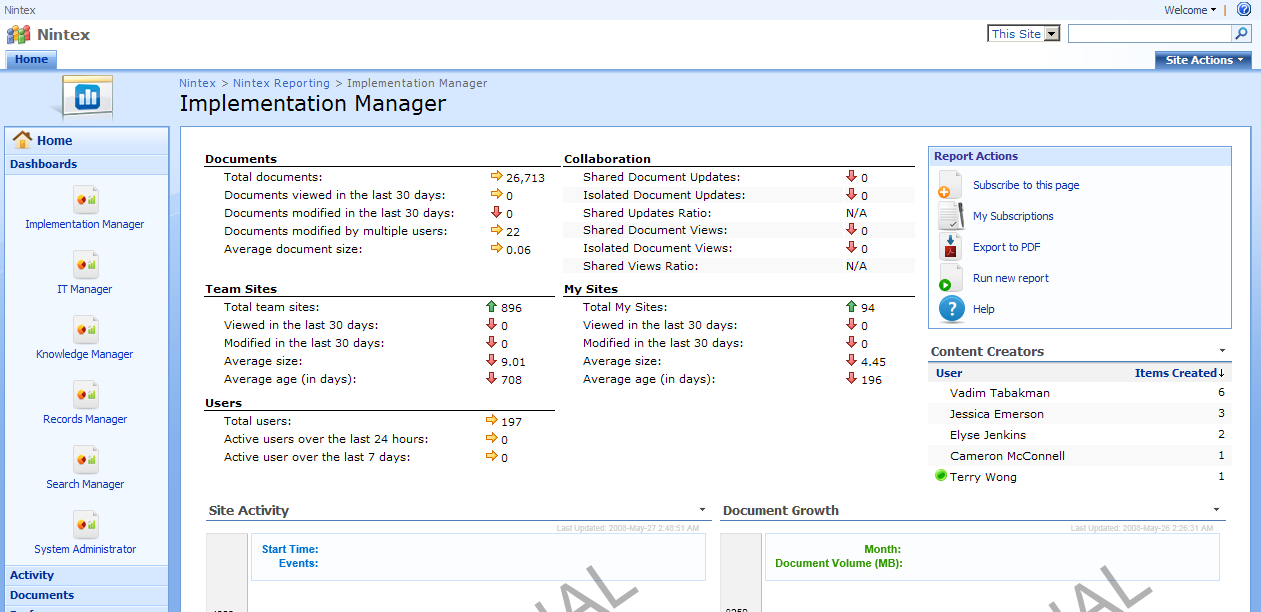Select the Knowledge Manager dashboard icon
1261x612 pixels.
tap(86, 329)
